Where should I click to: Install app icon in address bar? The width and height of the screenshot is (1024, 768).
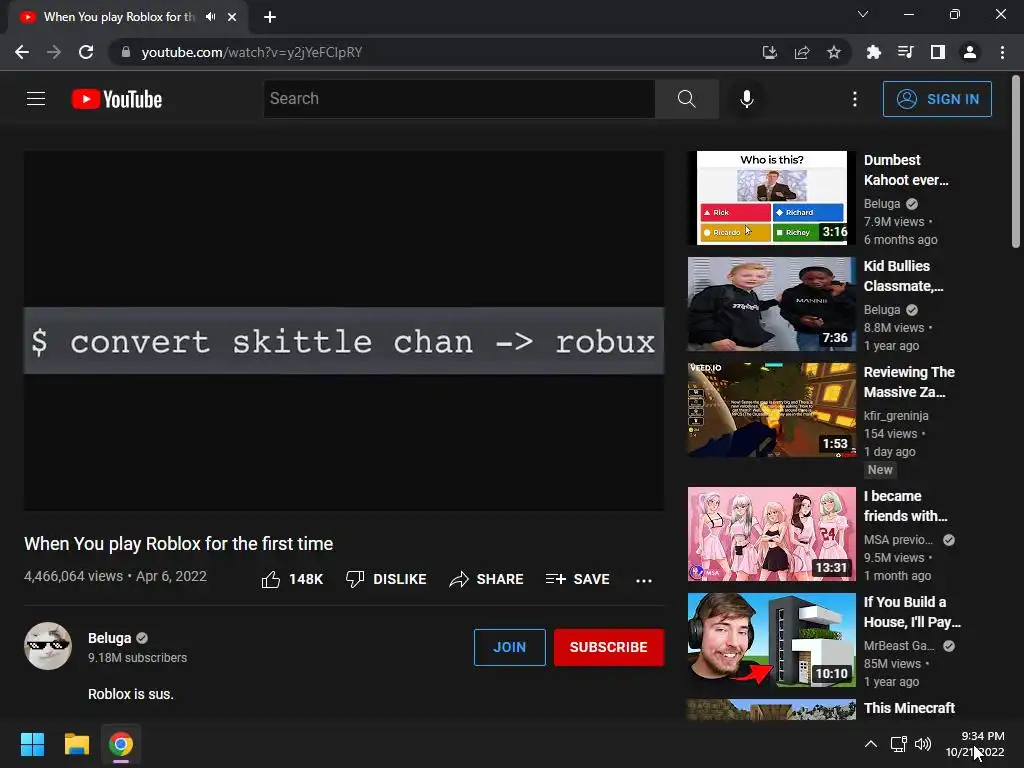pyautogui.click(x=769, y=52)
